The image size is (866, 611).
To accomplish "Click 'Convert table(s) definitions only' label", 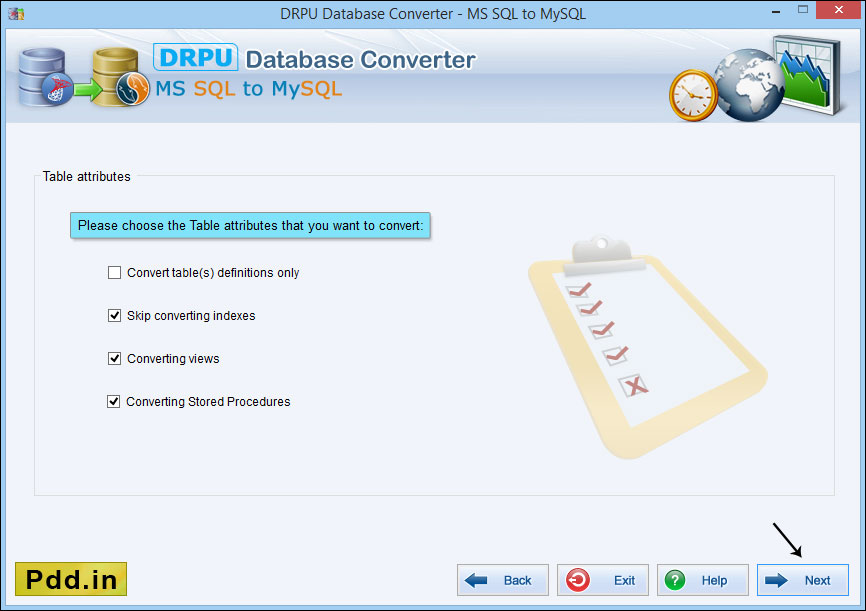I will pyautogui.click(x=213, y=273).
